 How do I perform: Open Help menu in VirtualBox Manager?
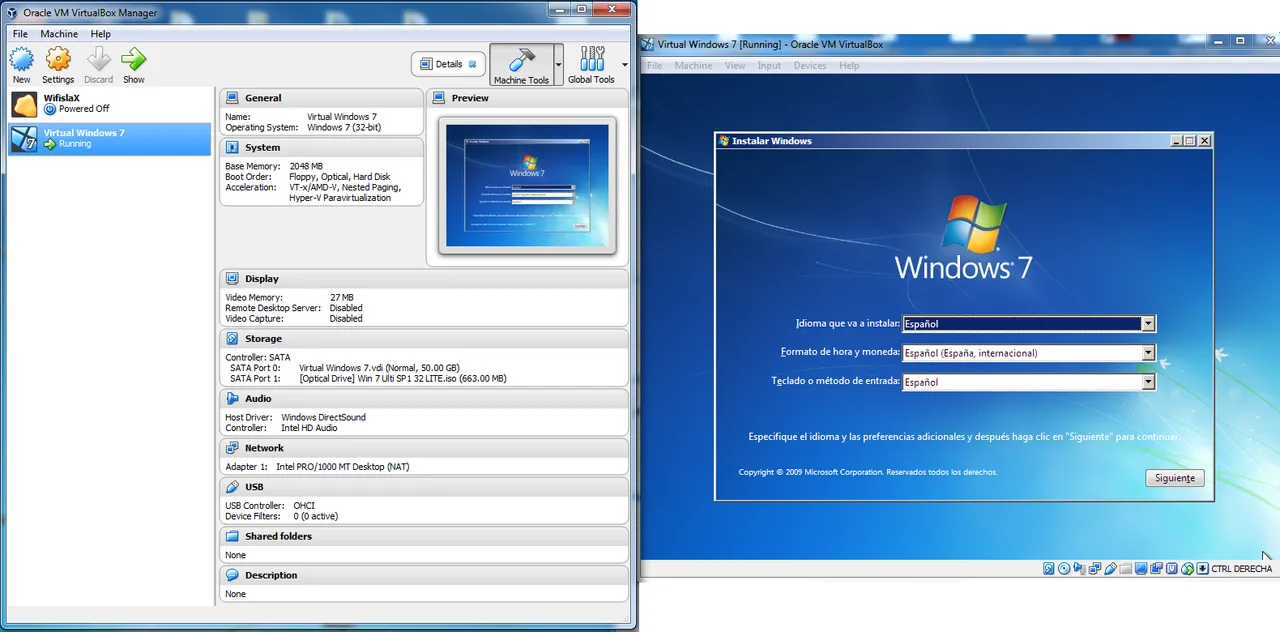100,34
